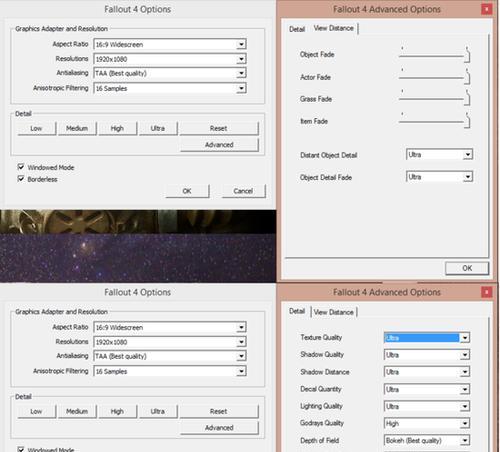Toggle Windowed Mode checkbox in upper Options window
Viewport: 500px width, 452px height.
pos(21,167)
